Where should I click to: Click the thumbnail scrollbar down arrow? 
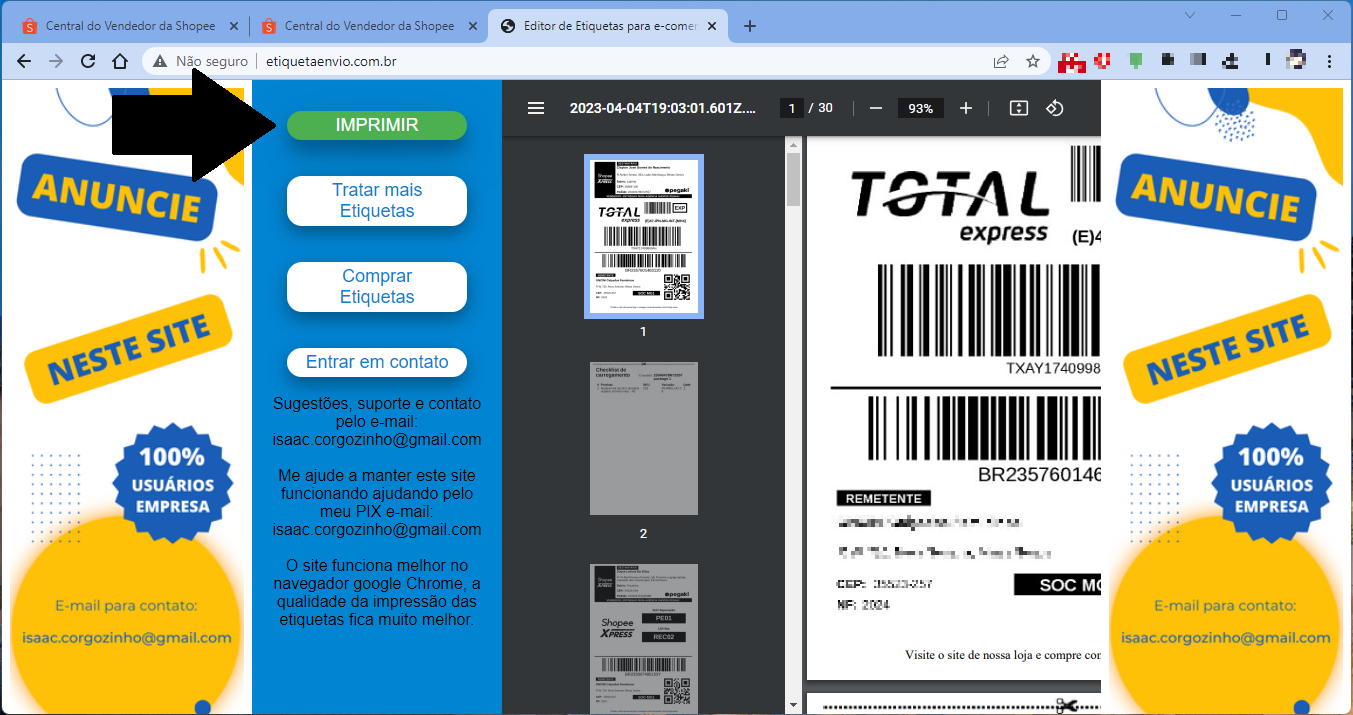point(794,705)
